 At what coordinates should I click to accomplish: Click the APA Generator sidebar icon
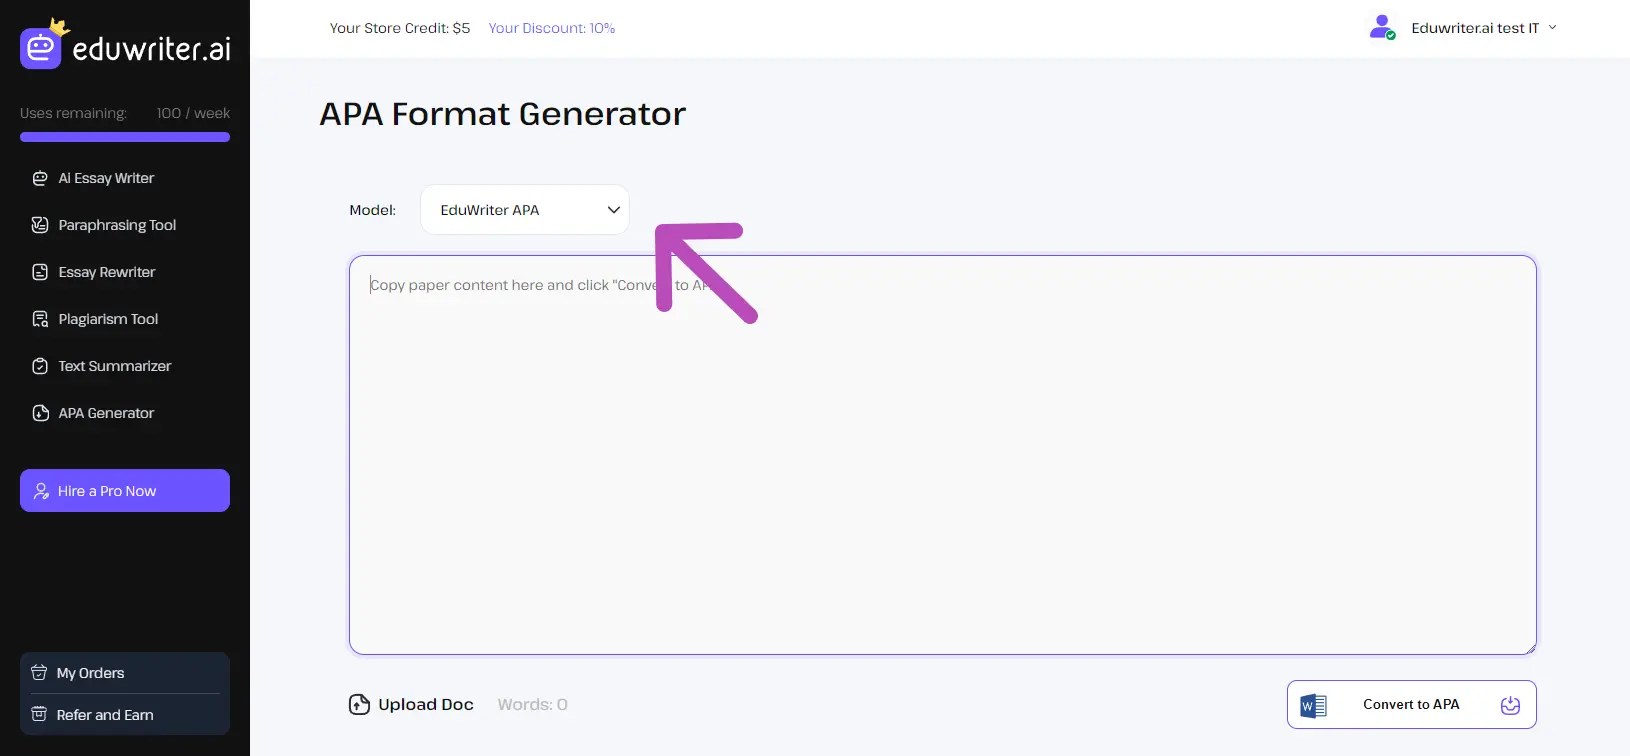[40, 413]
